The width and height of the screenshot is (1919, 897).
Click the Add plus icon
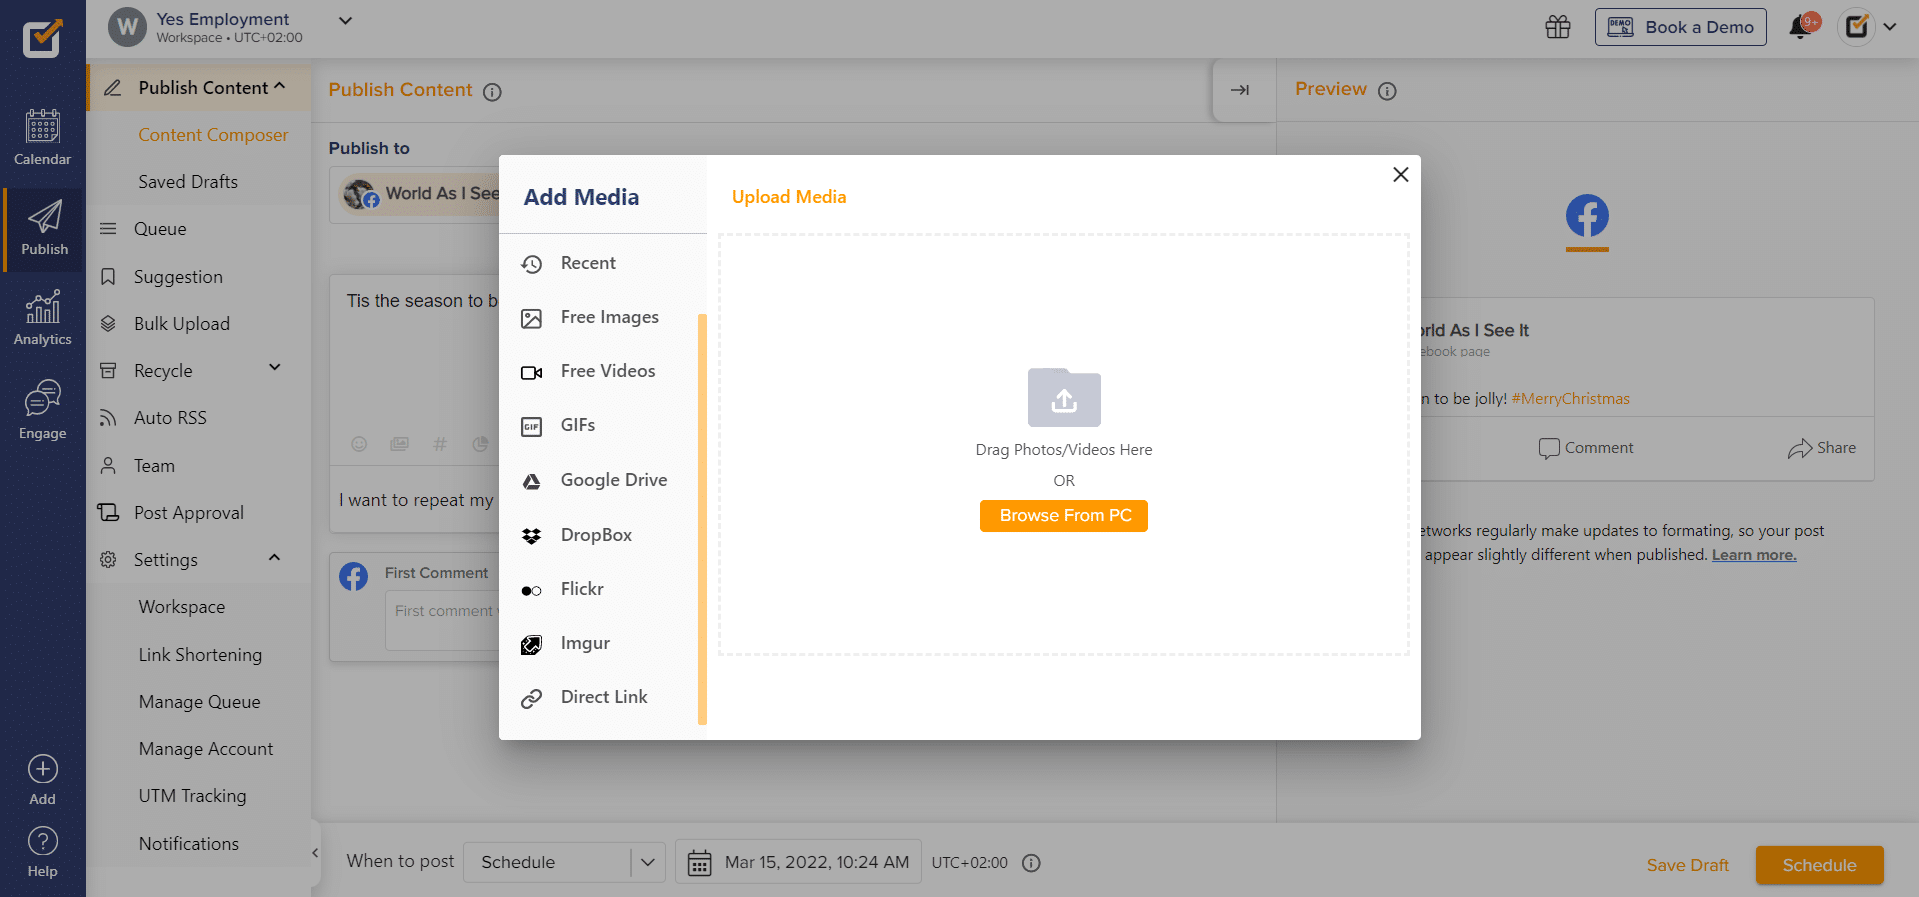[42, 769]
